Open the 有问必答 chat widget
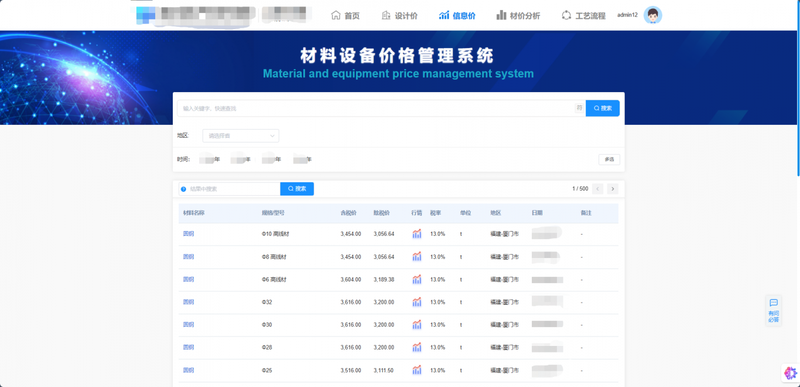 coord(773,311)
